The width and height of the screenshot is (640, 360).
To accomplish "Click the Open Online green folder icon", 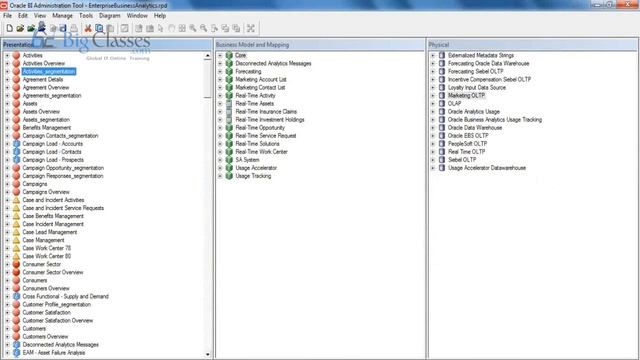I will coord(31,28).
